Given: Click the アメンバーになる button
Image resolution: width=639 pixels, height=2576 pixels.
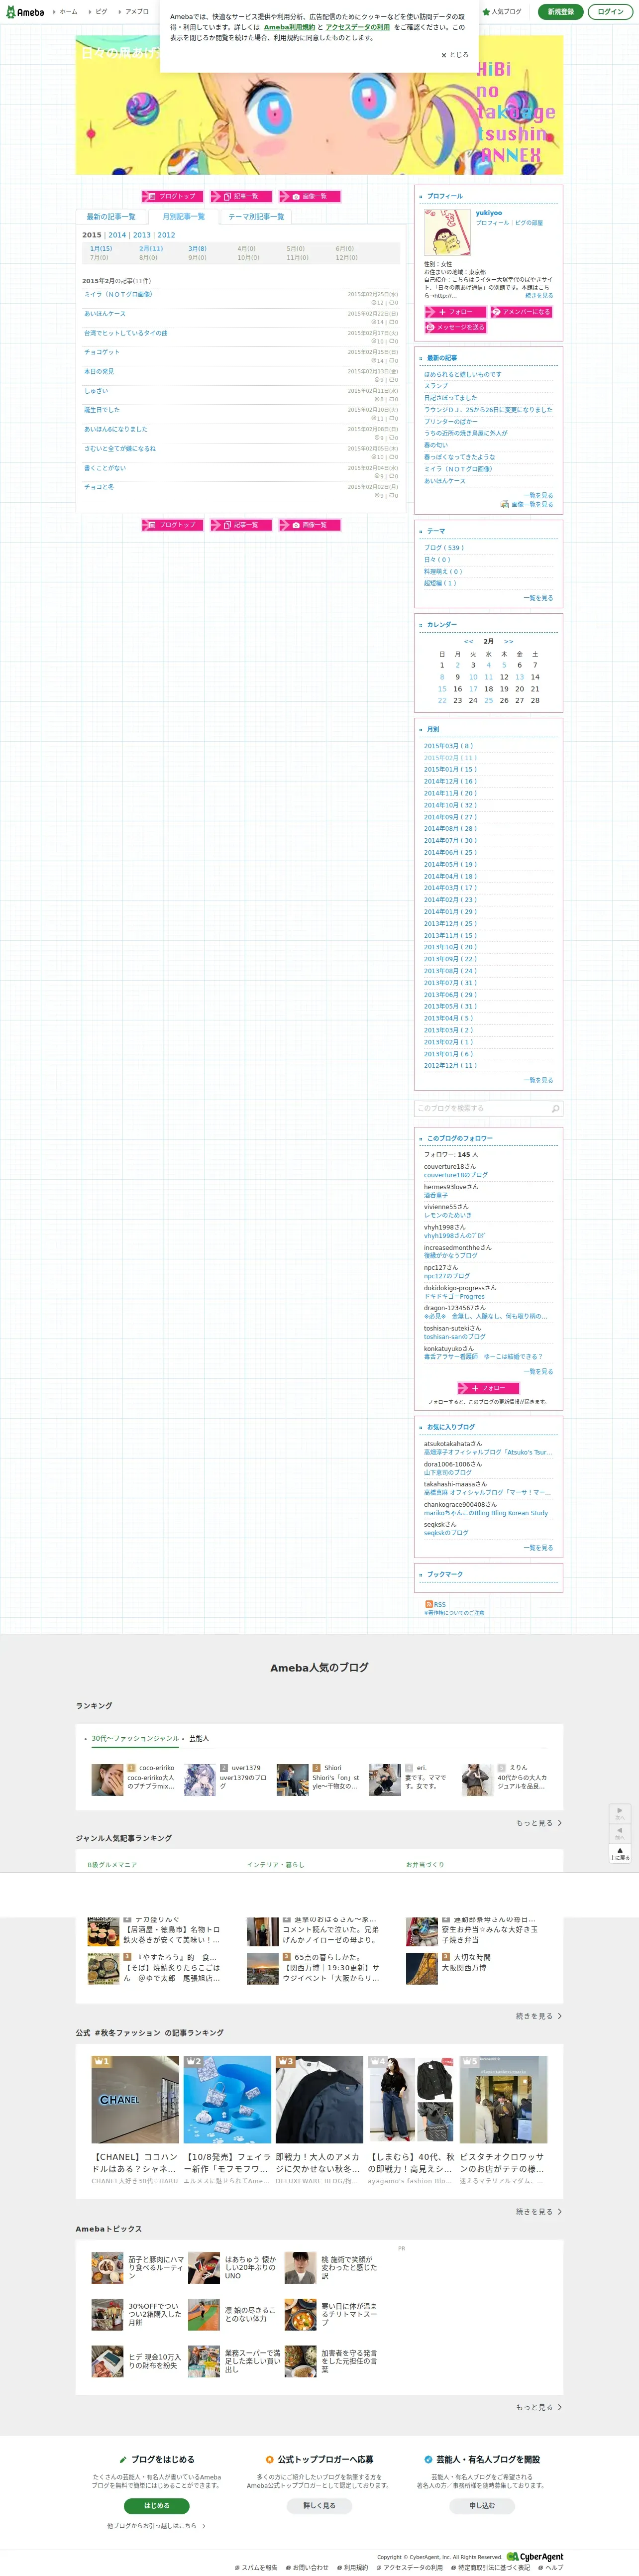Looking at the screenshot, I should coord(521,312).
